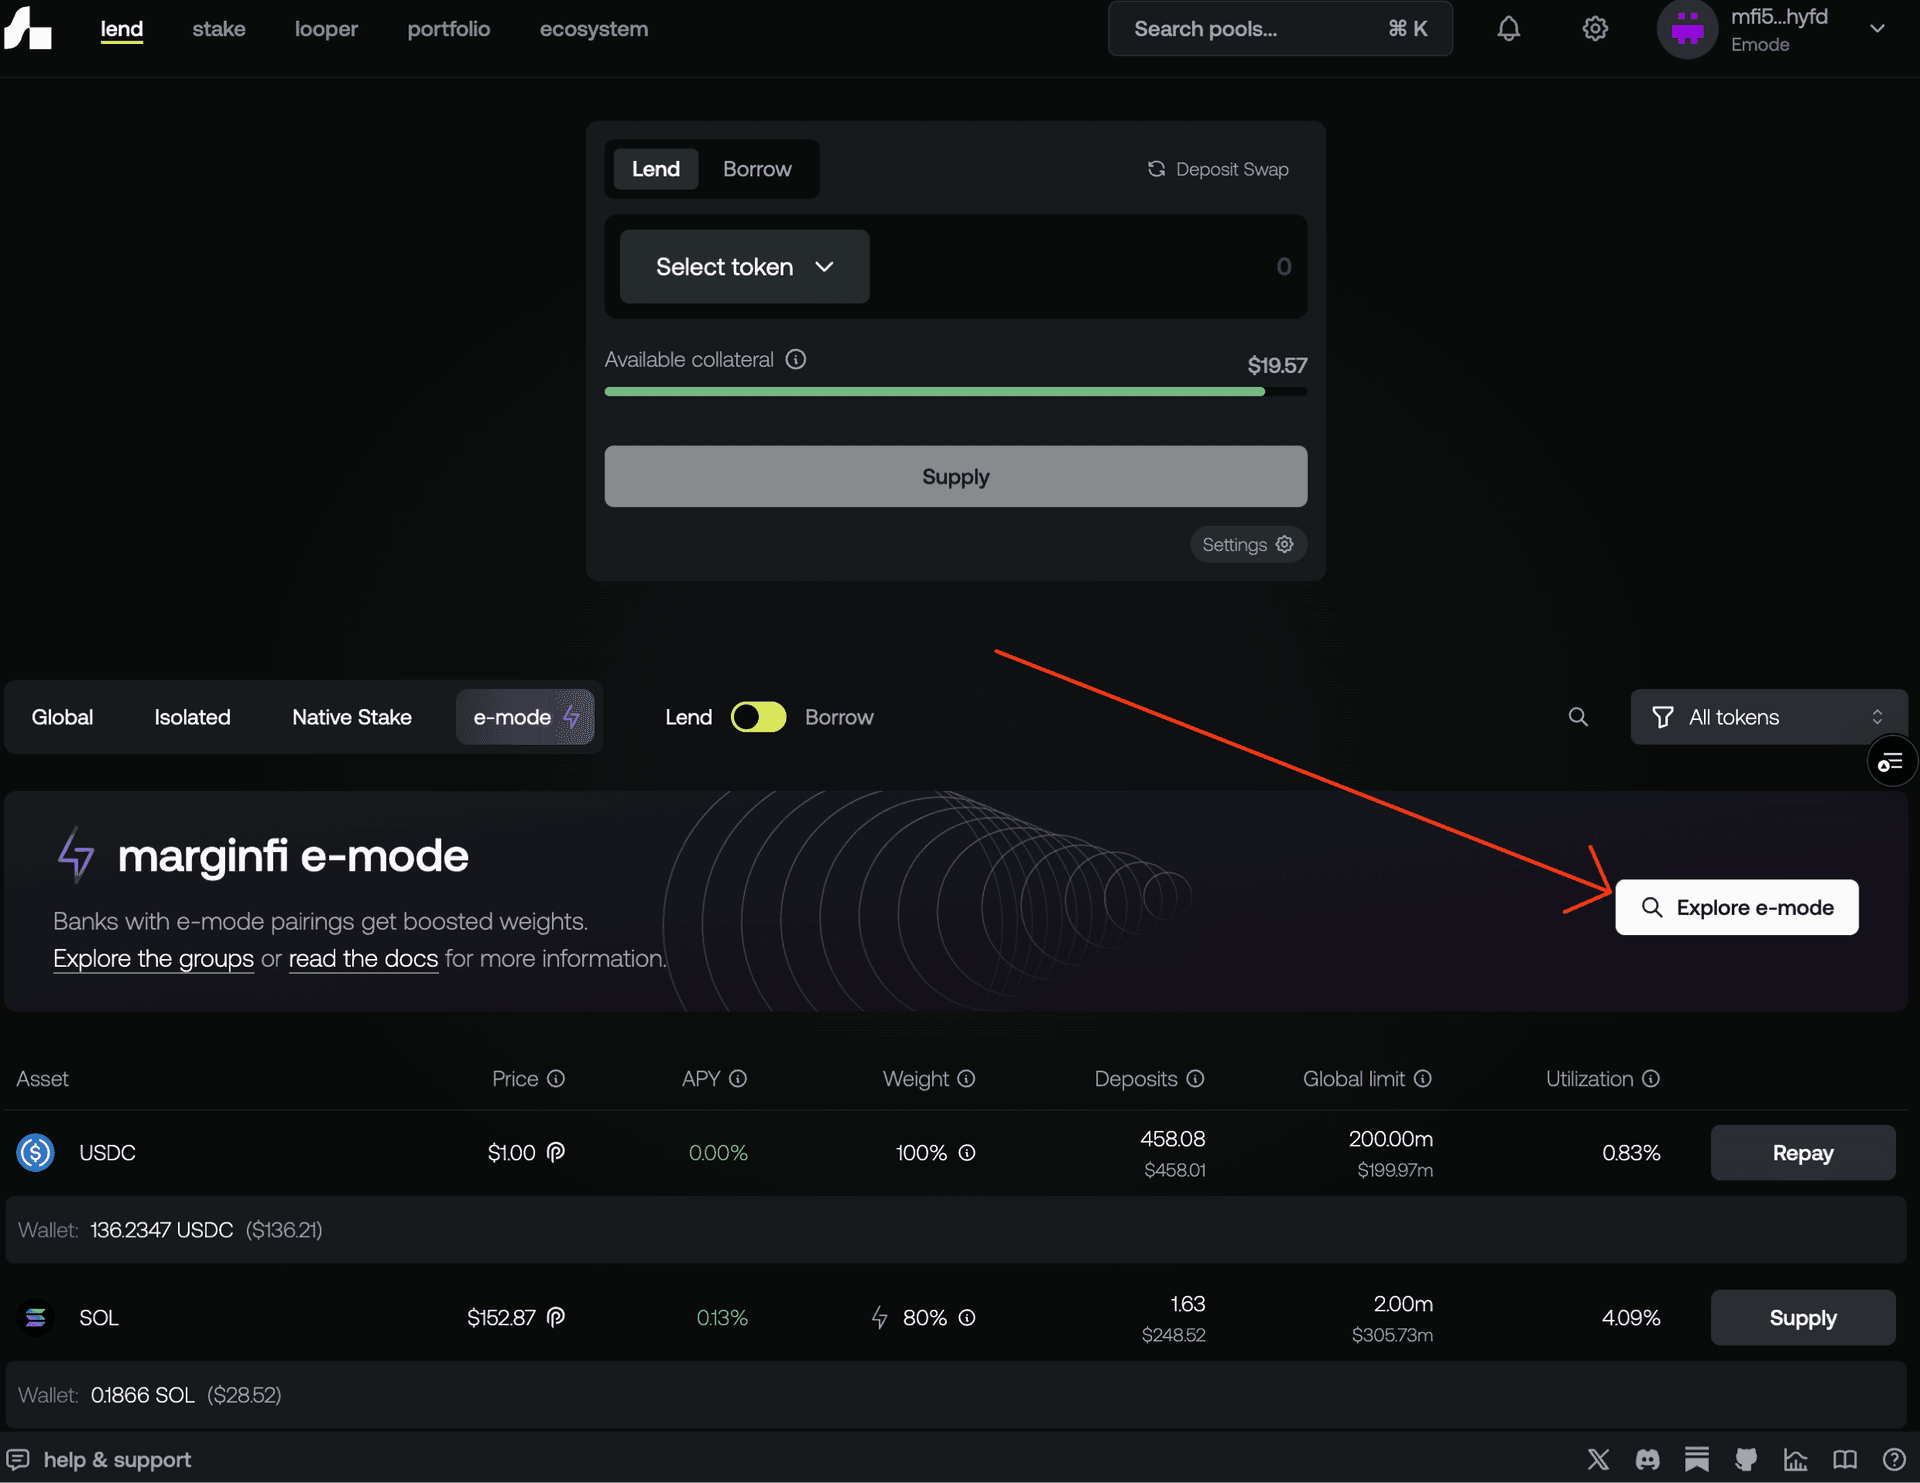Click Supply on the SOL row
The image size is (1920, 1483).
pos(1803,1318)
